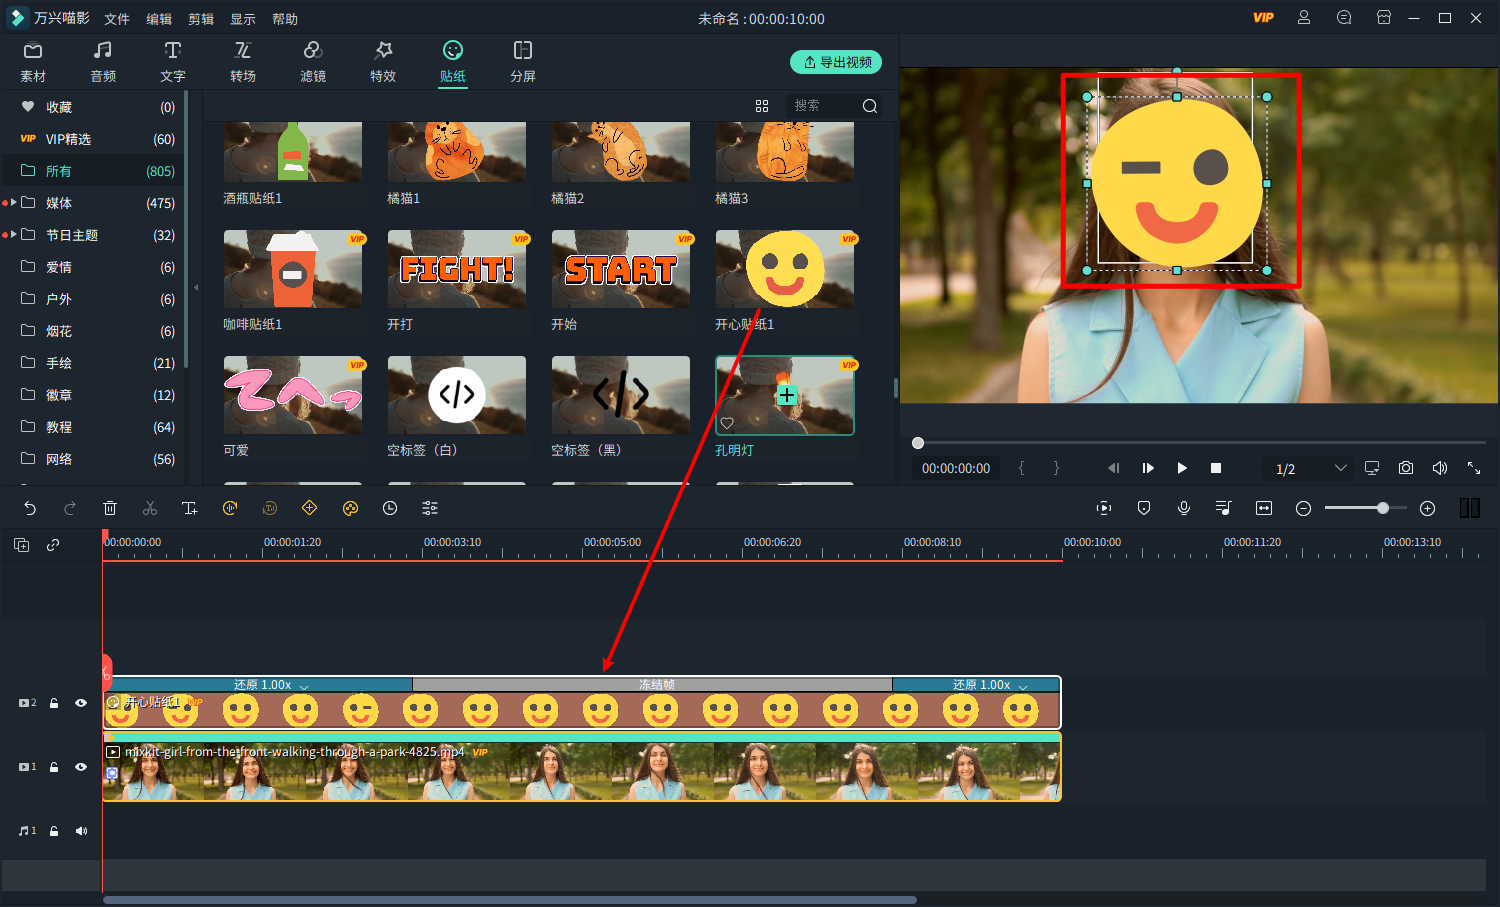Mute audio track 1 speaker icon
Image resolution: width=1500 pixels, height=907 pixels.
[81, 831]
